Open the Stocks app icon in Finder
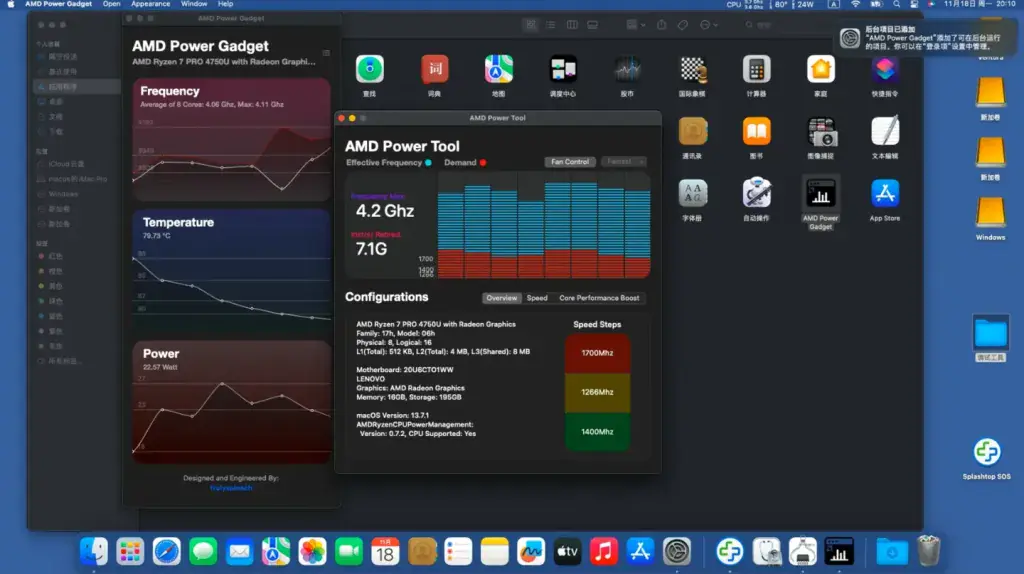 627,69
